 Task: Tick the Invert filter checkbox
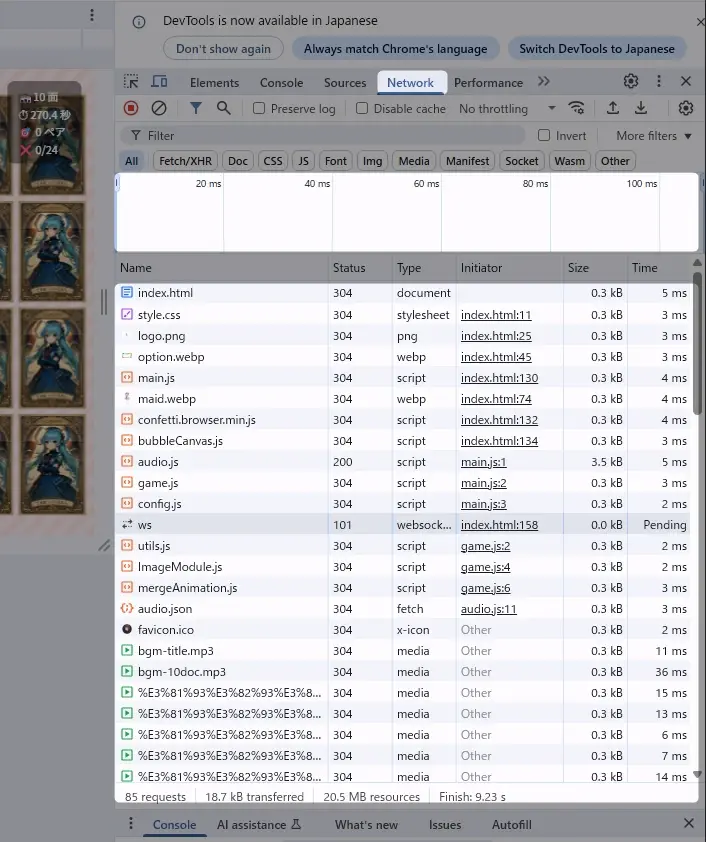[x=544, y=135]
